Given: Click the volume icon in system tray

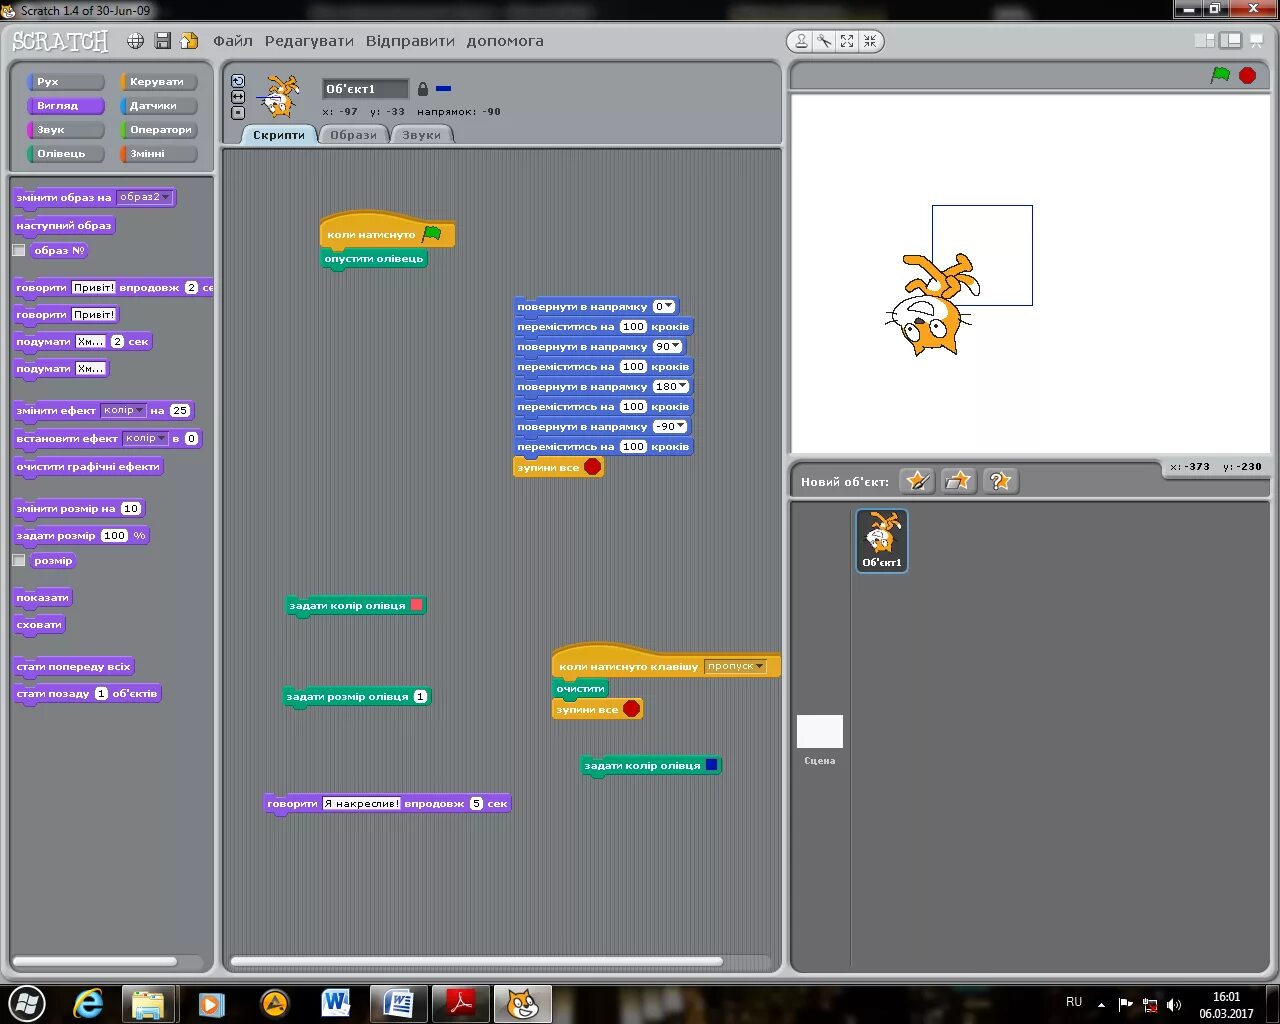Looking at the screenshot, I should (x=1173, y=1005).
